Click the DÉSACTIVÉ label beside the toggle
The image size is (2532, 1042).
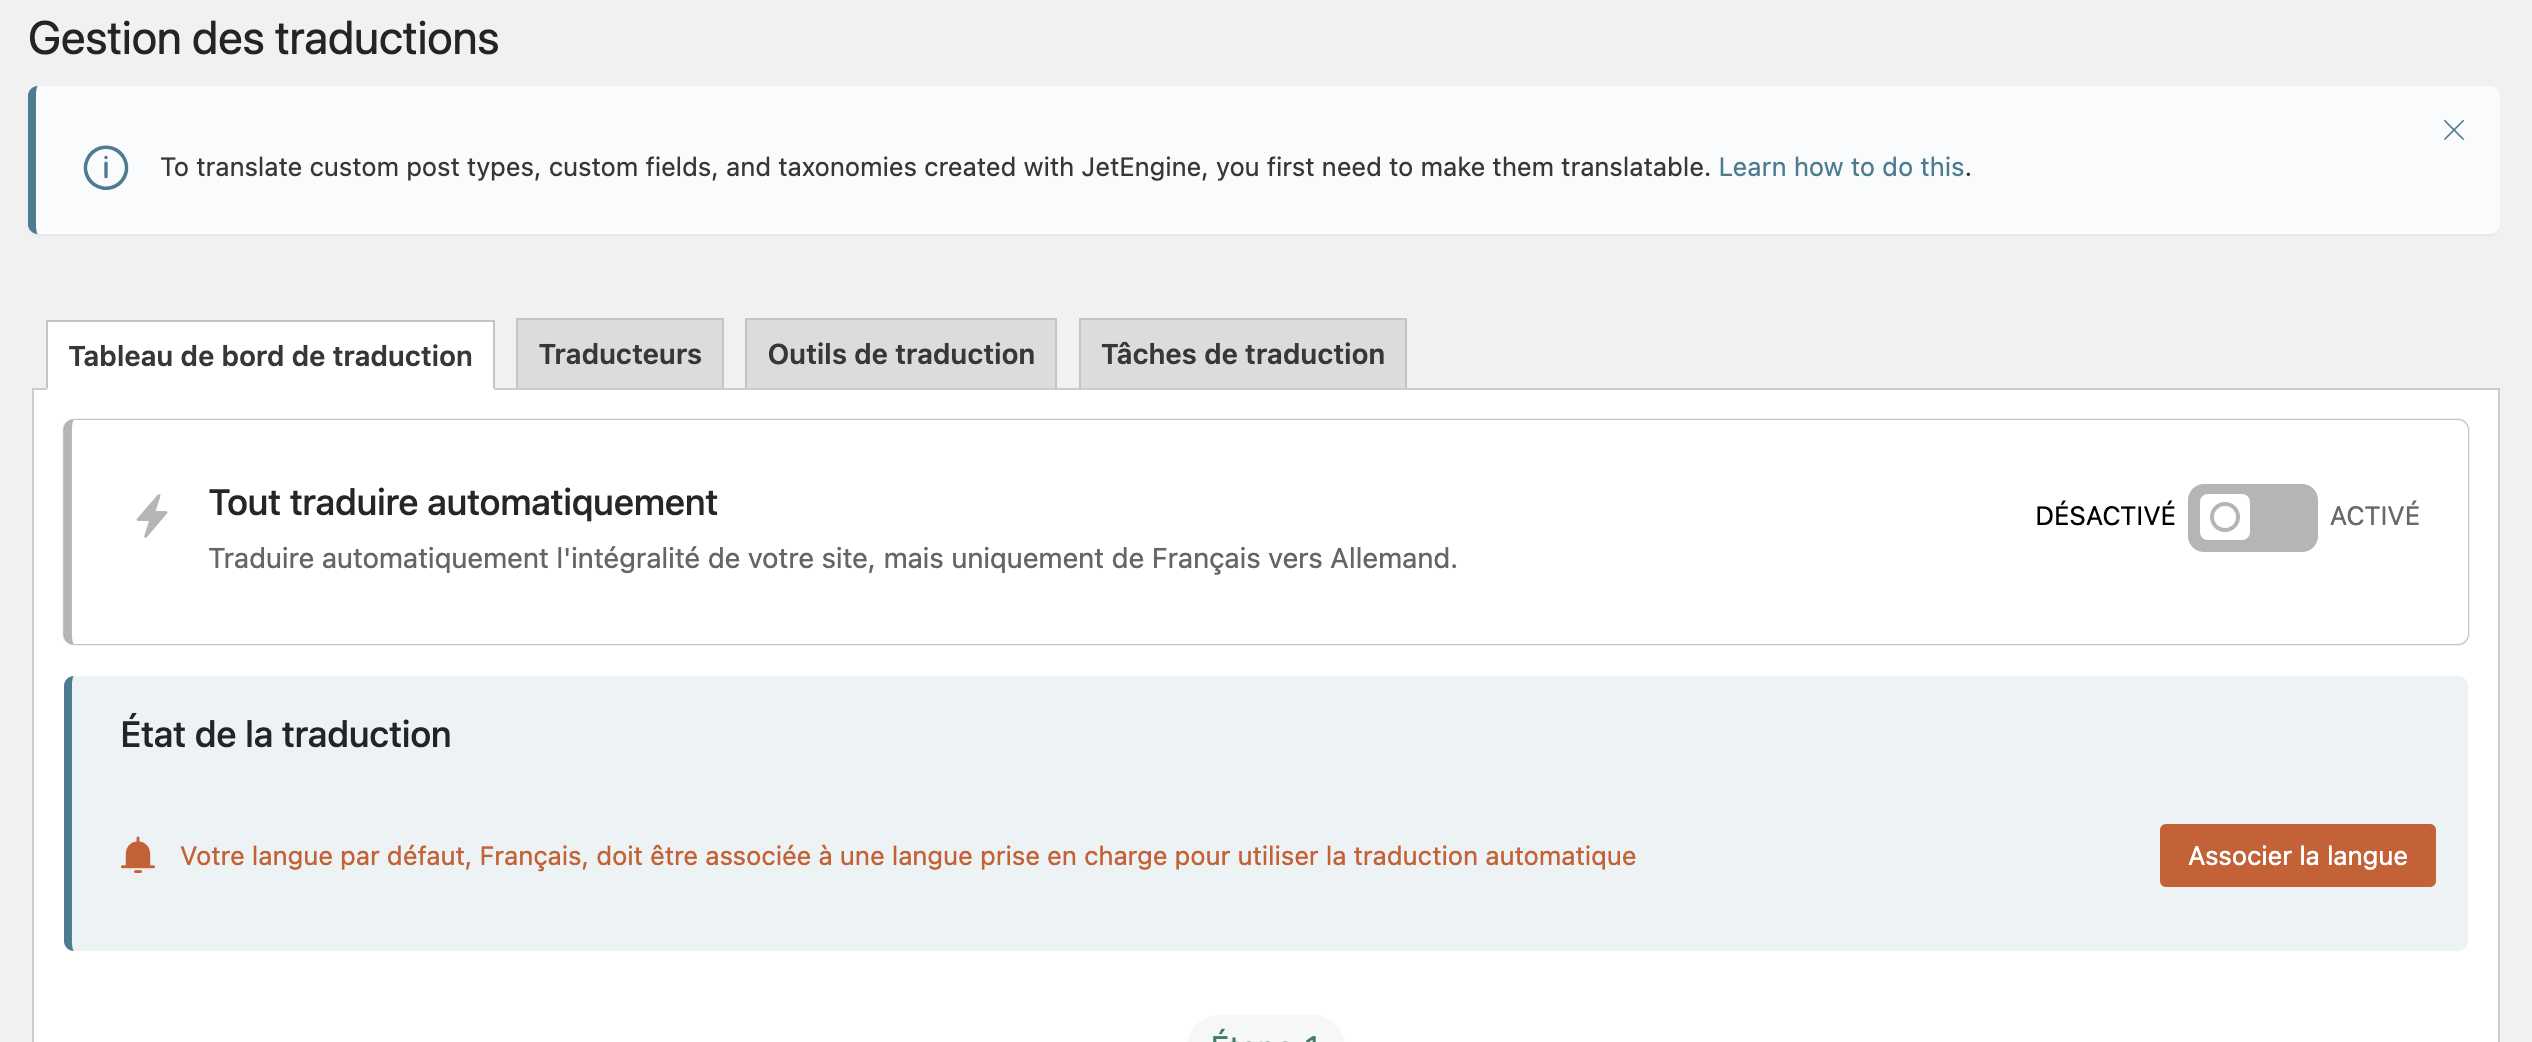[x=2105, y=516]
